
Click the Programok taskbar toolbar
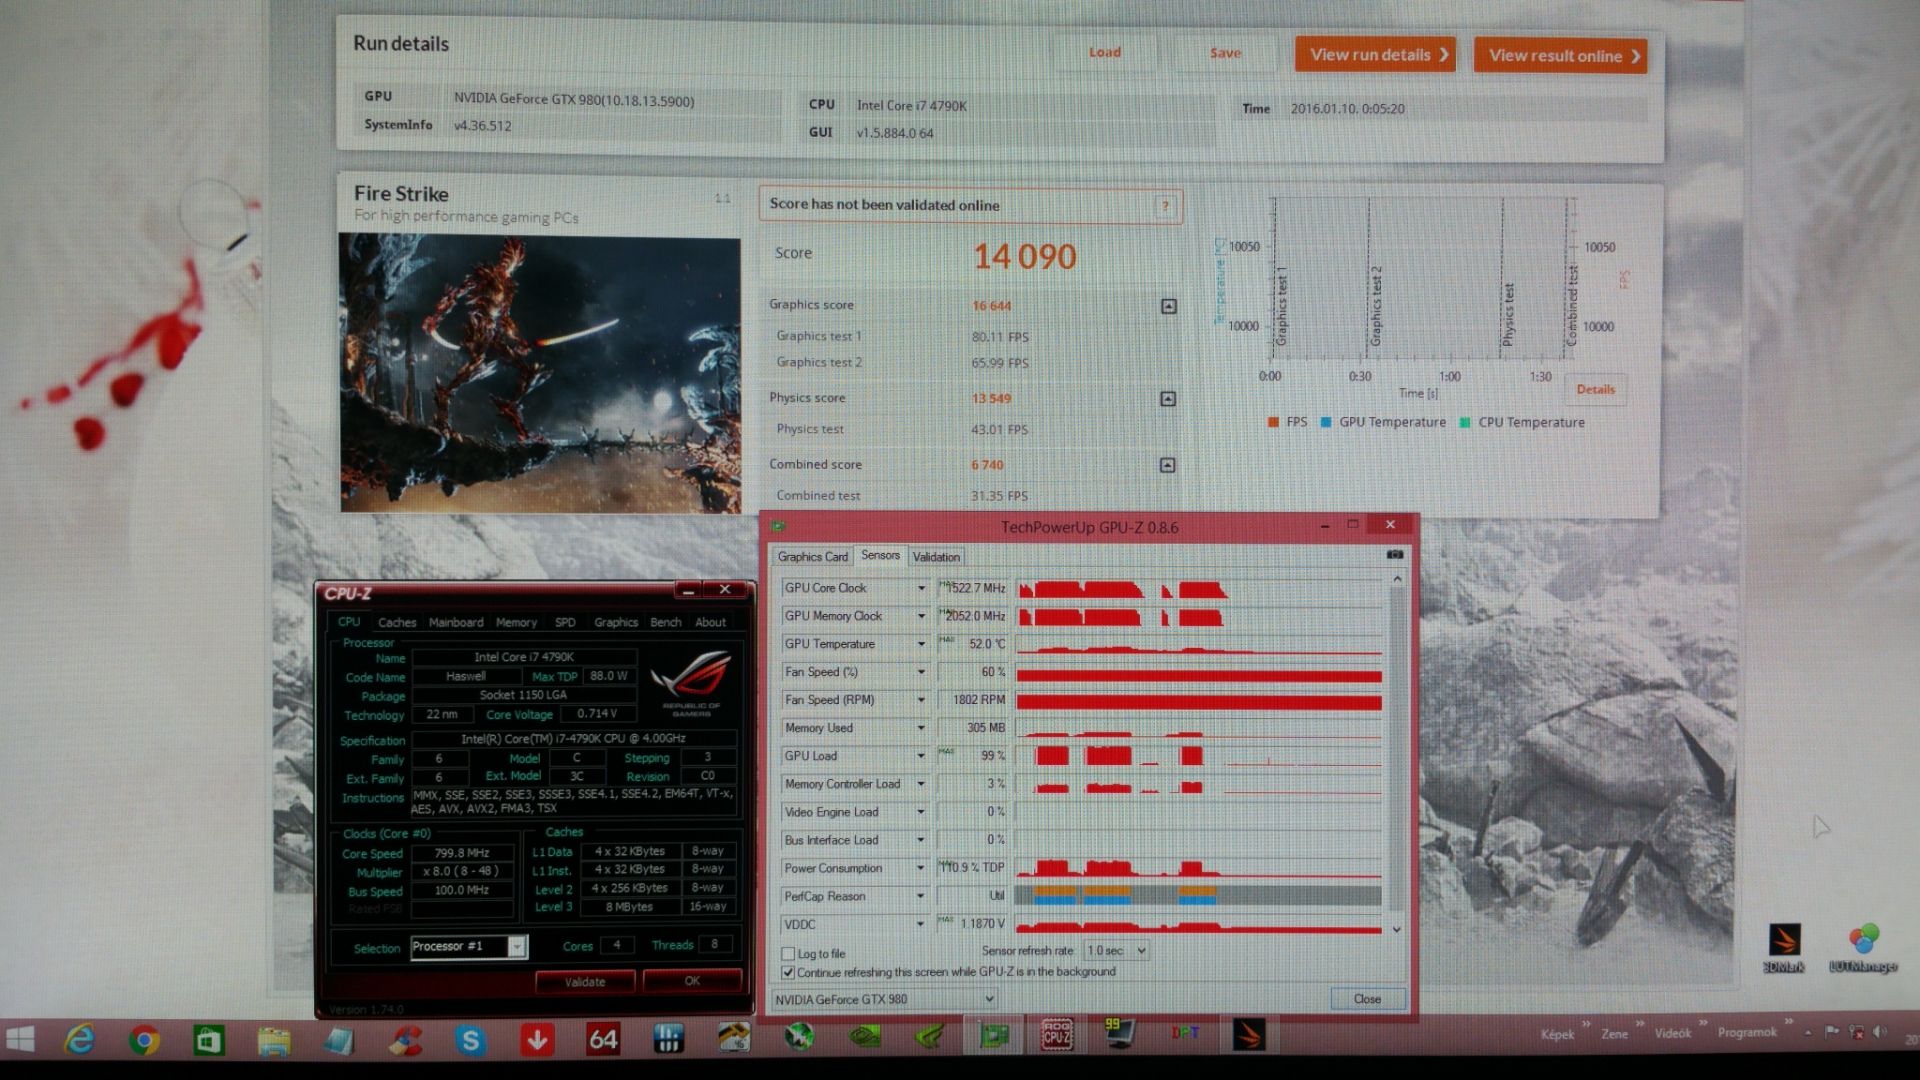(x=1747, y=1032)
